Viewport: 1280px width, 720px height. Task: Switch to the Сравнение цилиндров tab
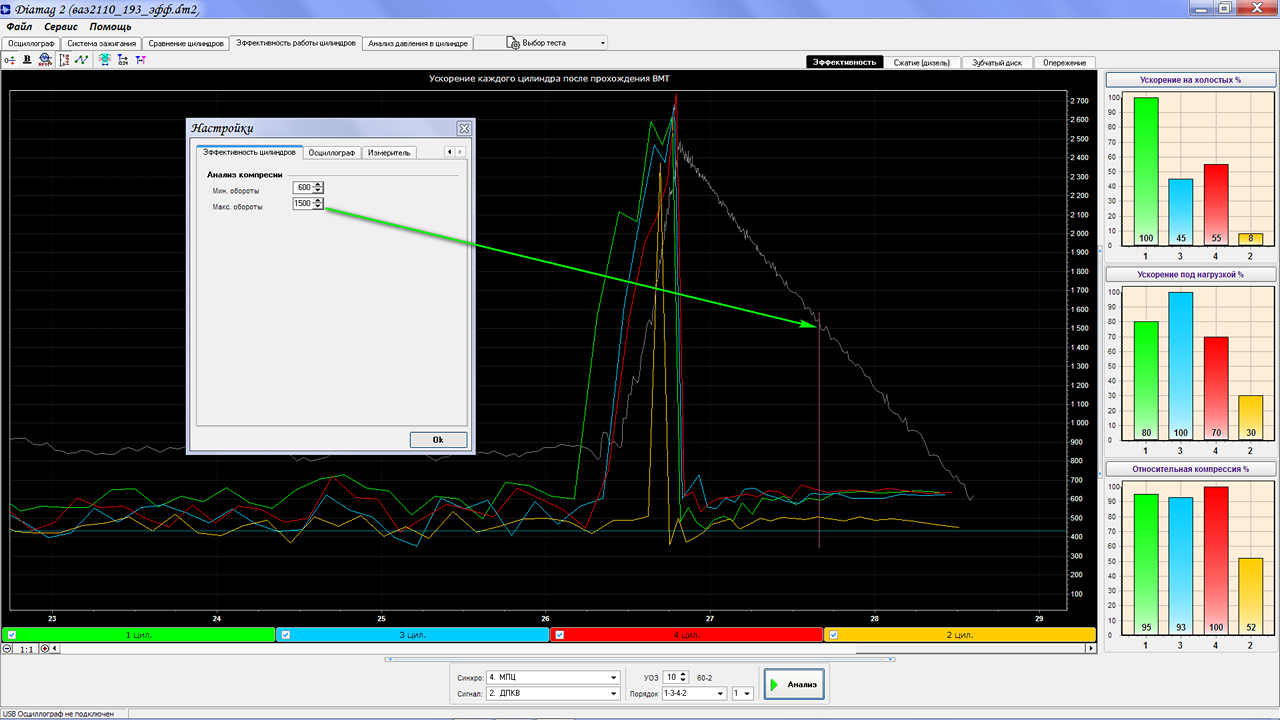[x=186, y=43]
